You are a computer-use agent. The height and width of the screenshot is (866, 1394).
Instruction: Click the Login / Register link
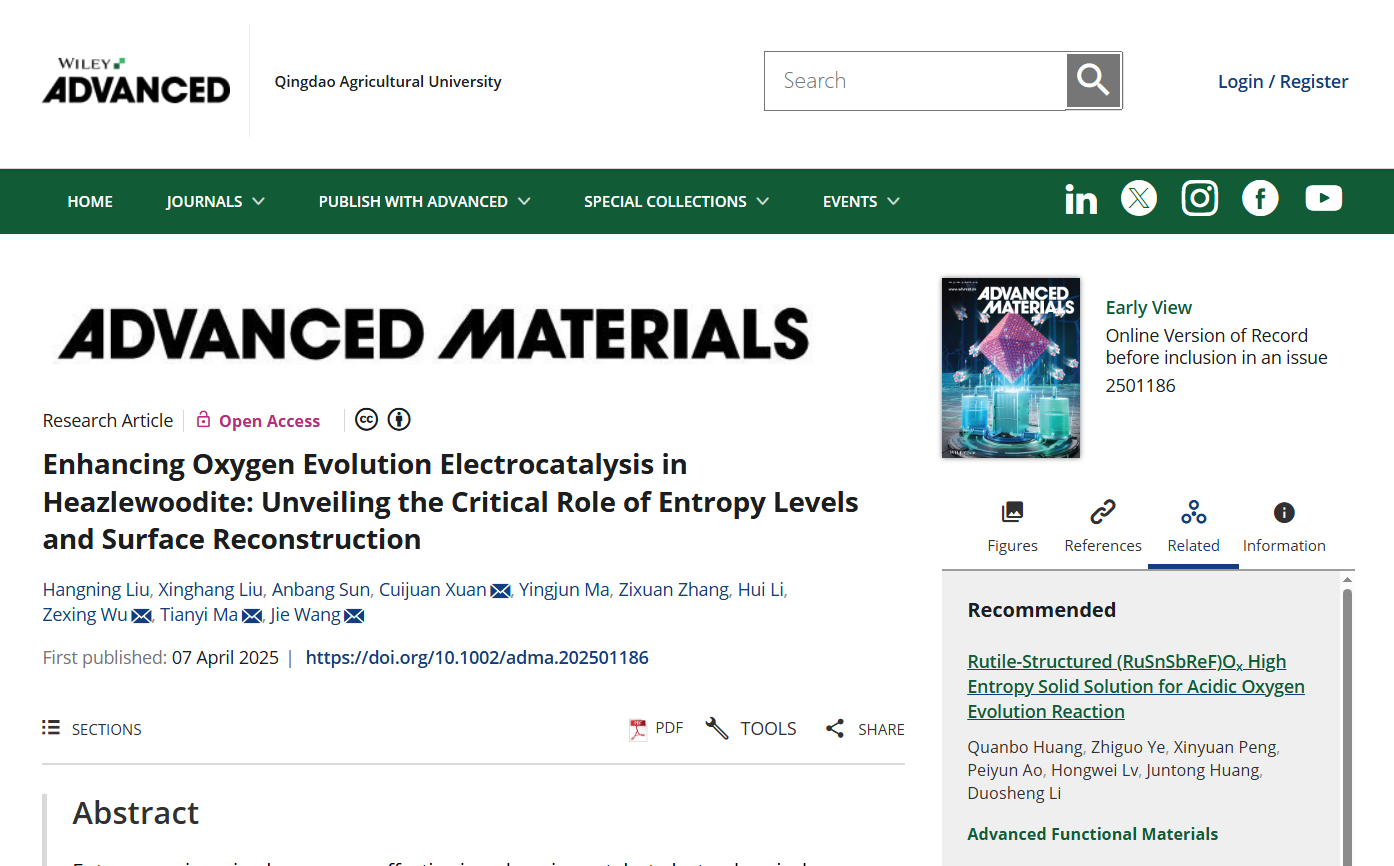click(1282, 82)
